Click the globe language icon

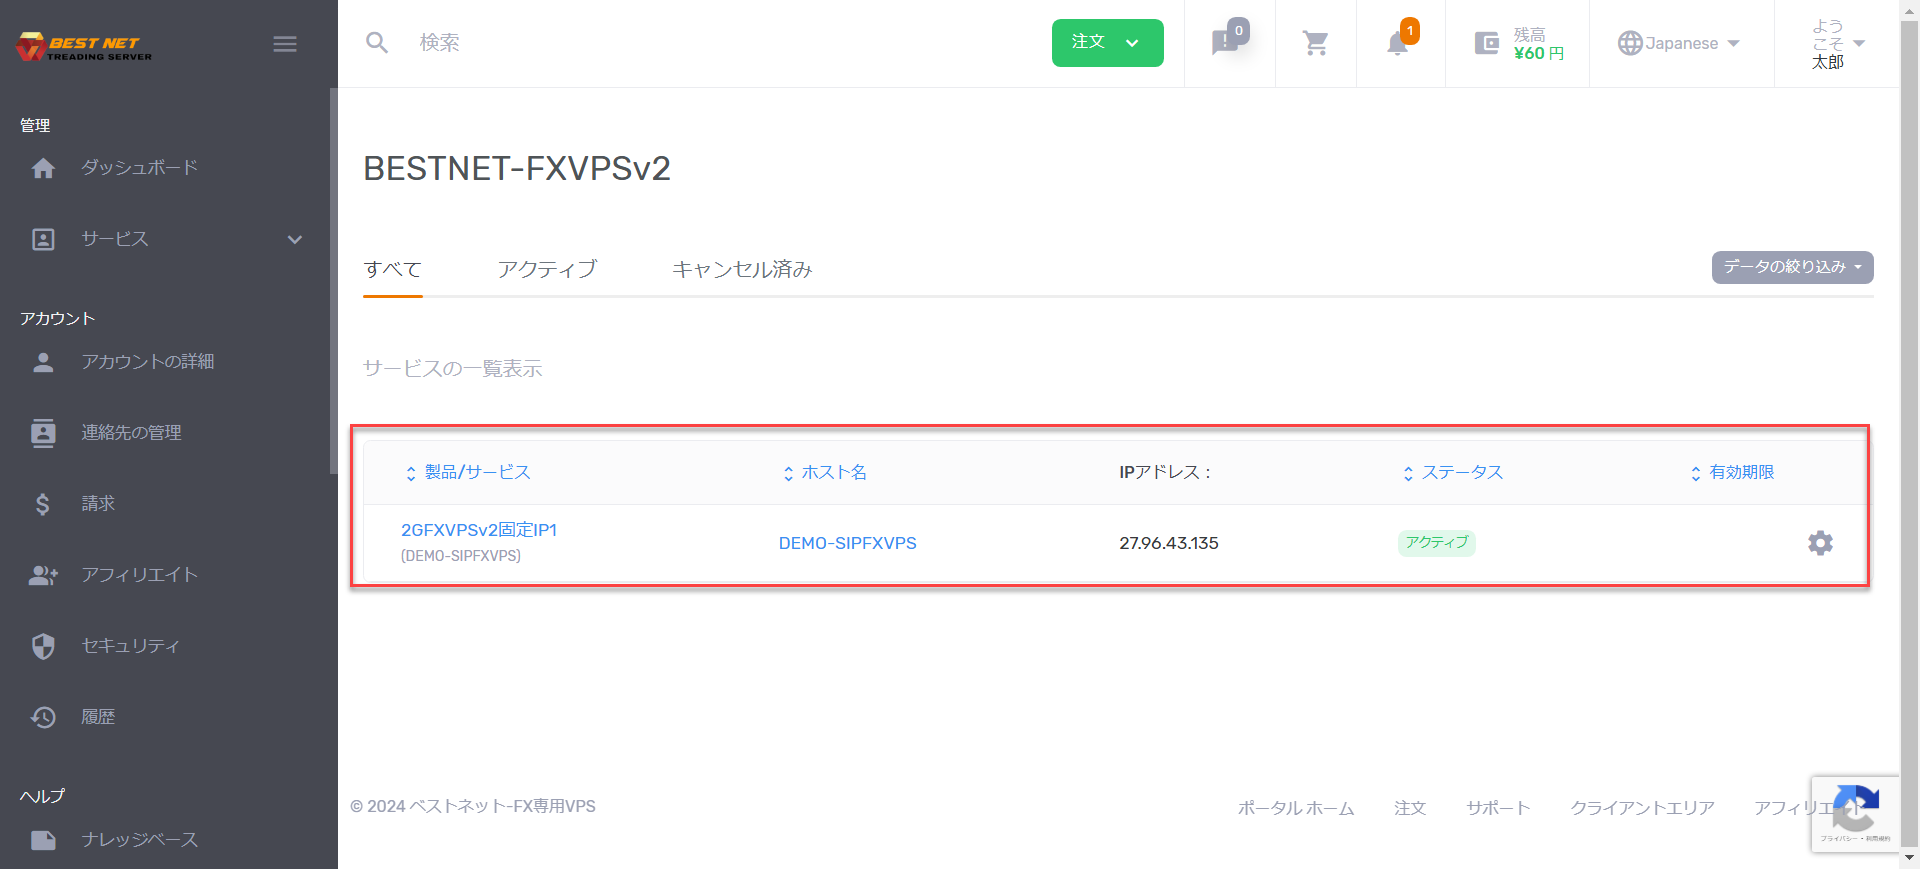[x=1630, y=43]
